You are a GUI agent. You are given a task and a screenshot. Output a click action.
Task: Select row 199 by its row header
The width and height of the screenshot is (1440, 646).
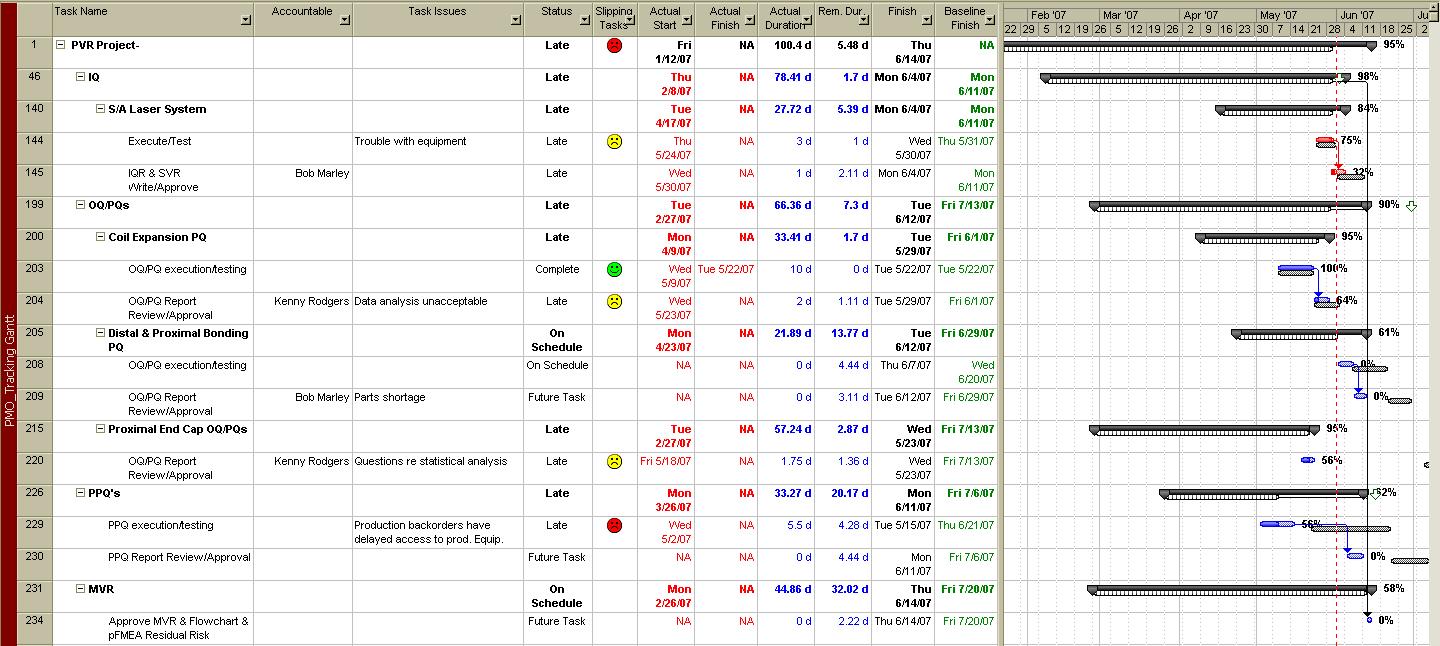point(35,206)
